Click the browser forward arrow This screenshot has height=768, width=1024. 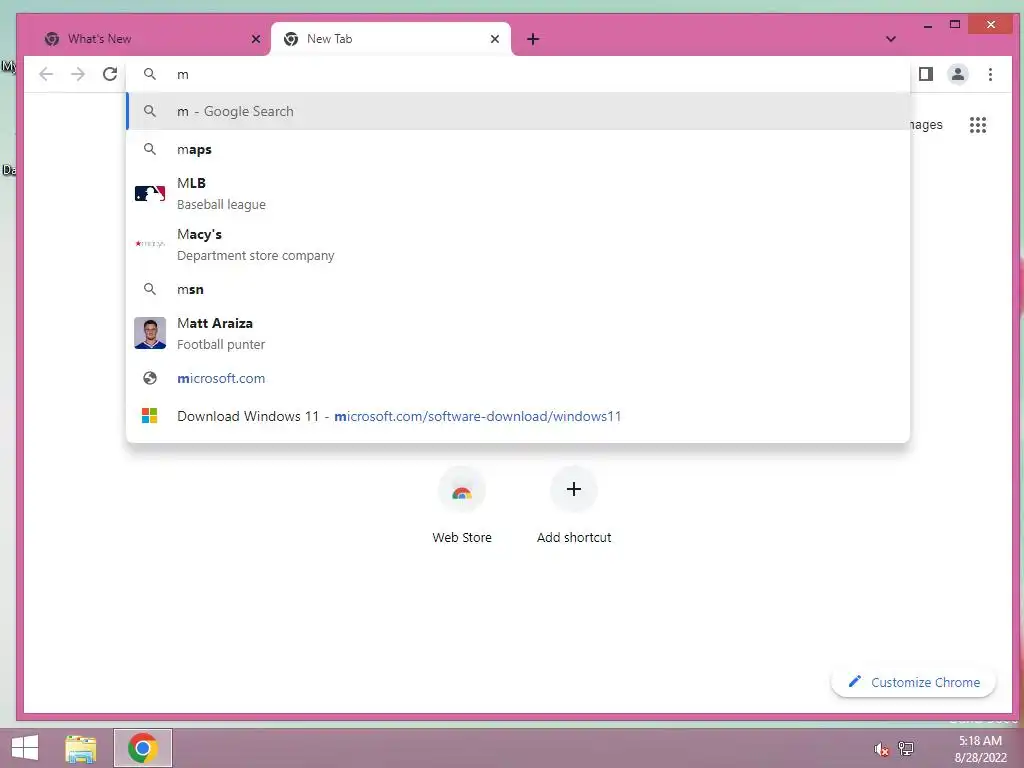pos(78,74)
